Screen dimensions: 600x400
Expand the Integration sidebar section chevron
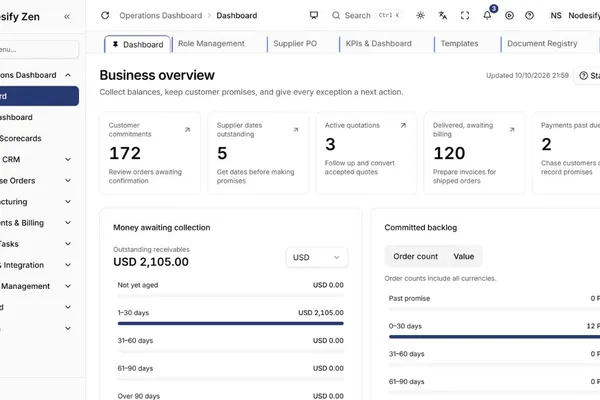68,265
